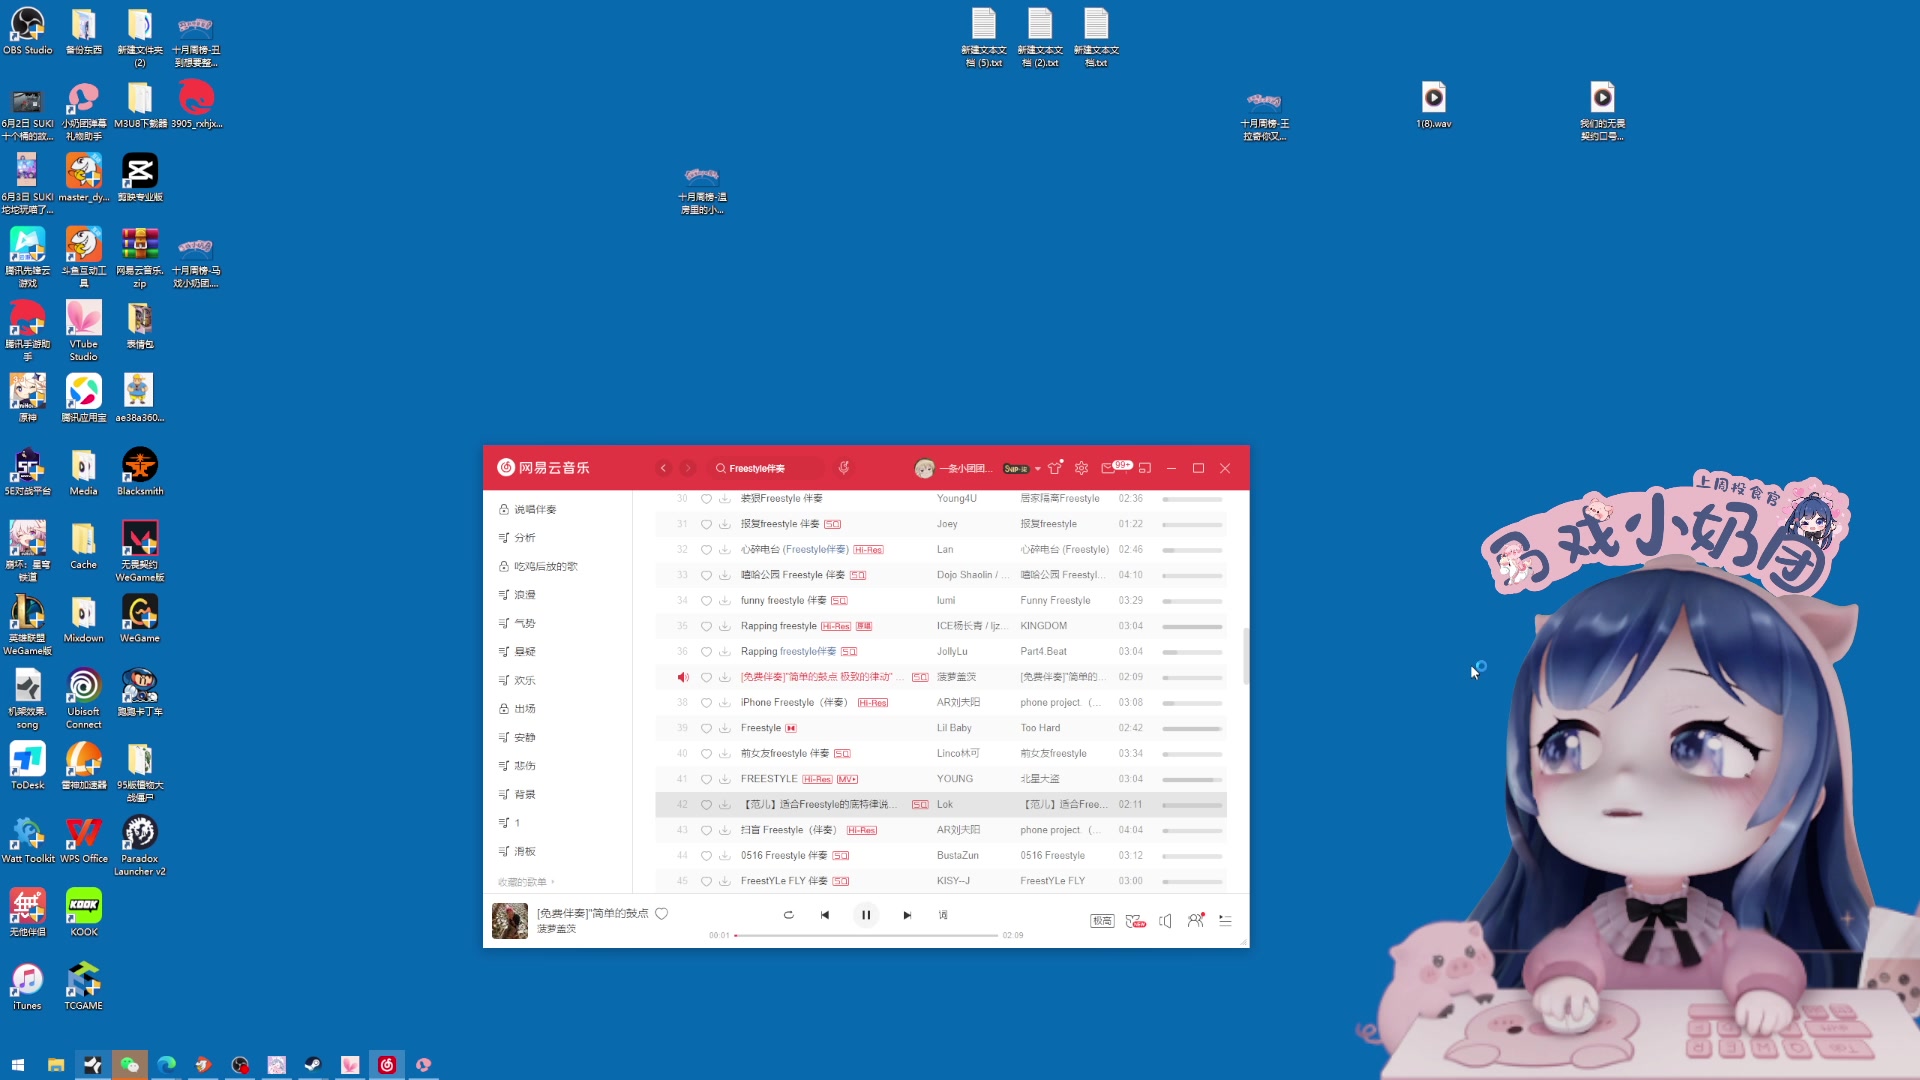Pause the currently playing song
Screen dimensions: 1920x1080
click(866, 915)
